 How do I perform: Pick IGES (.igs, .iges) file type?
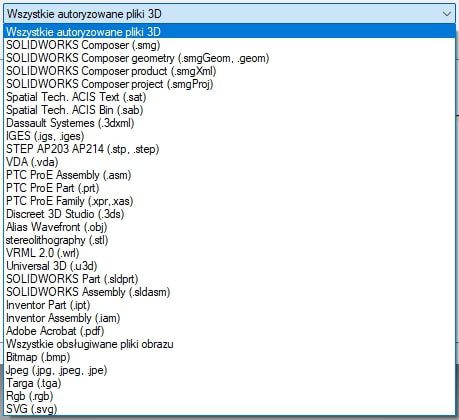(x=229, y=136)
